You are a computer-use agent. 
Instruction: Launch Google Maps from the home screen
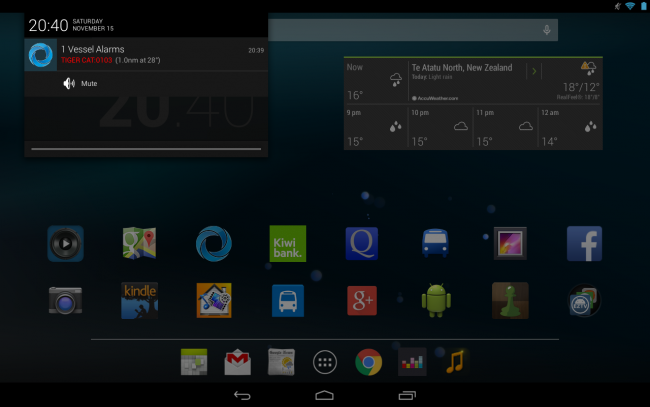pyautogui.click(x=139, y=243)
